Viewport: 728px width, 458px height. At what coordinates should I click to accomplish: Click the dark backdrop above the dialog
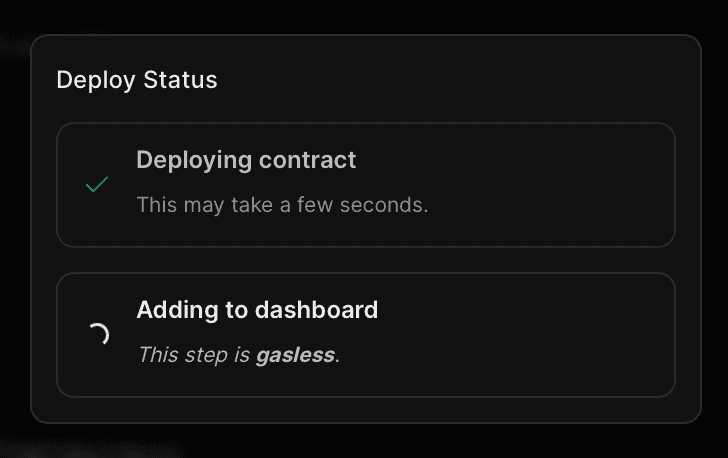(364, 16)
